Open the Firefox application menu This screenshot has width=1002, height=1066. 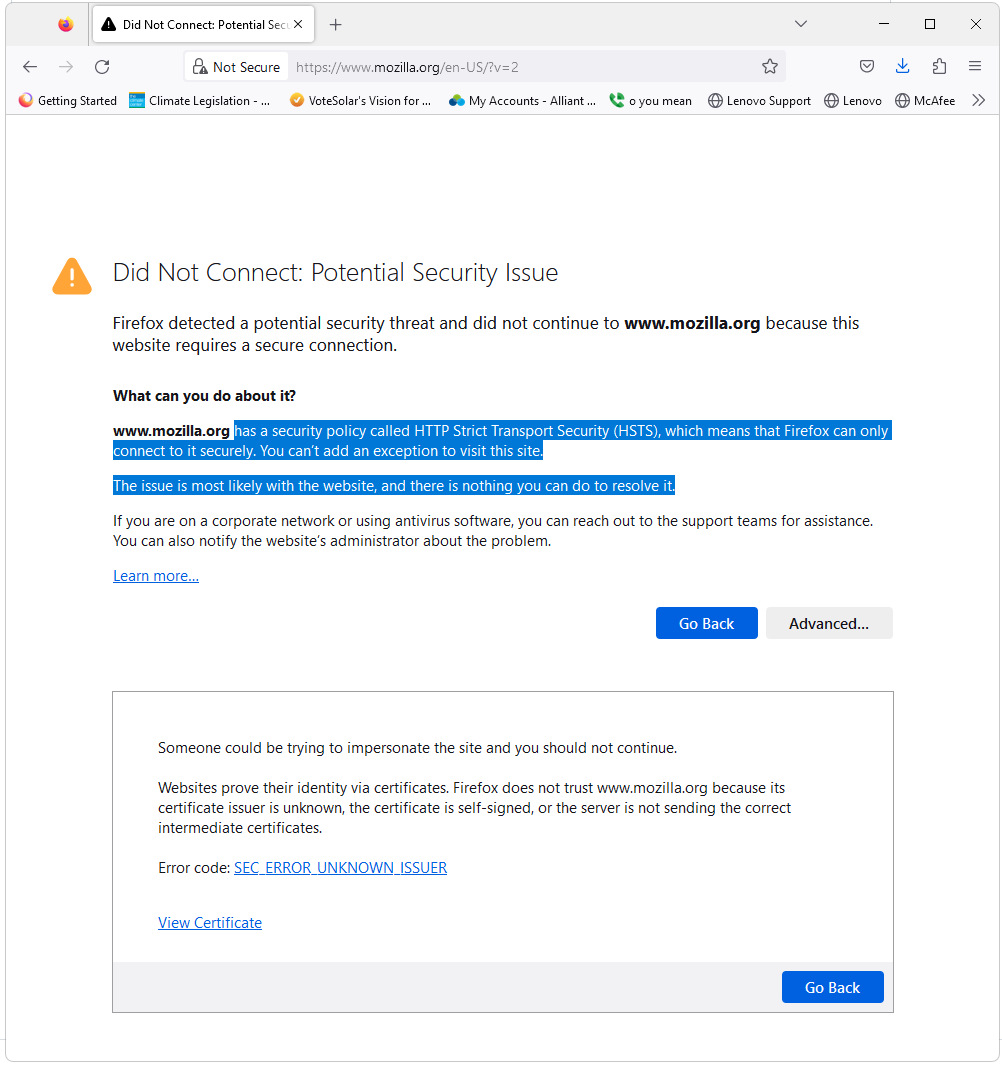coord(974,66)
